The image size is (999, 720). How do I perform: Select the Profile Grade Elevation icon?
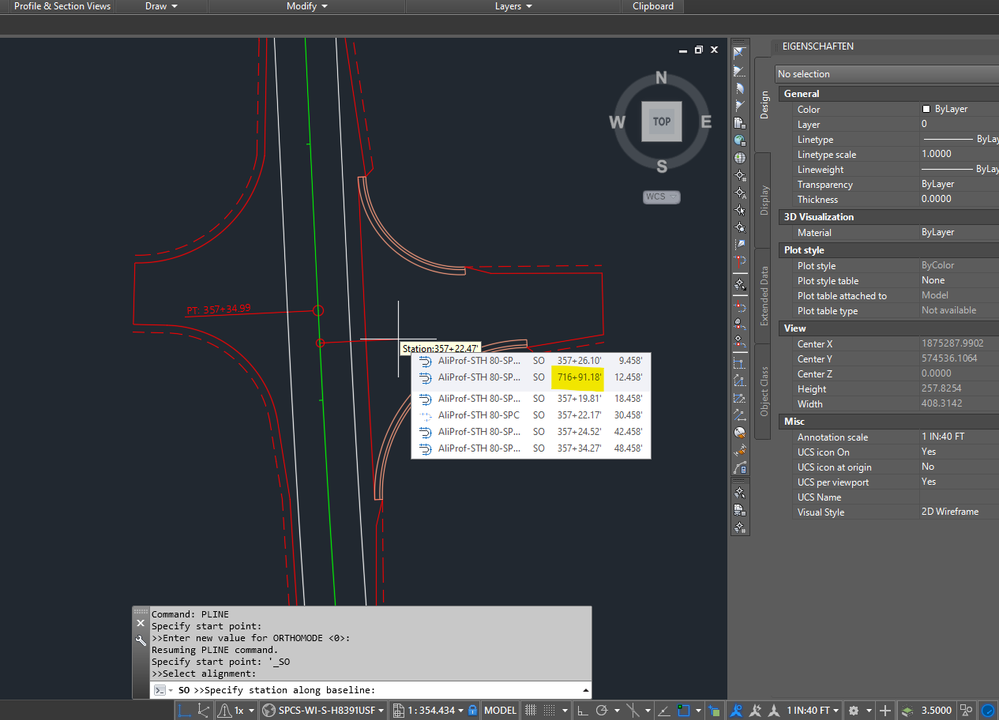tap(739, 398)
